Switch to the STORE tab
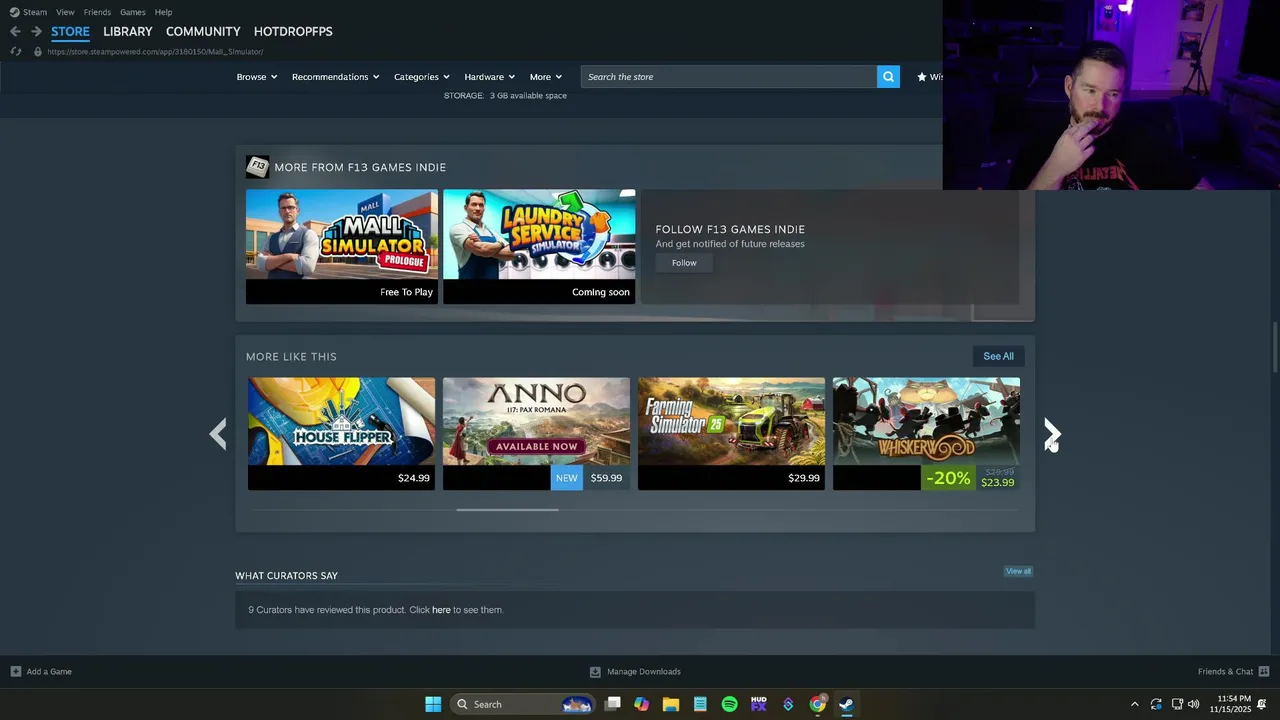Screen dimensions: 1280x720 click(x=70, y=31)
